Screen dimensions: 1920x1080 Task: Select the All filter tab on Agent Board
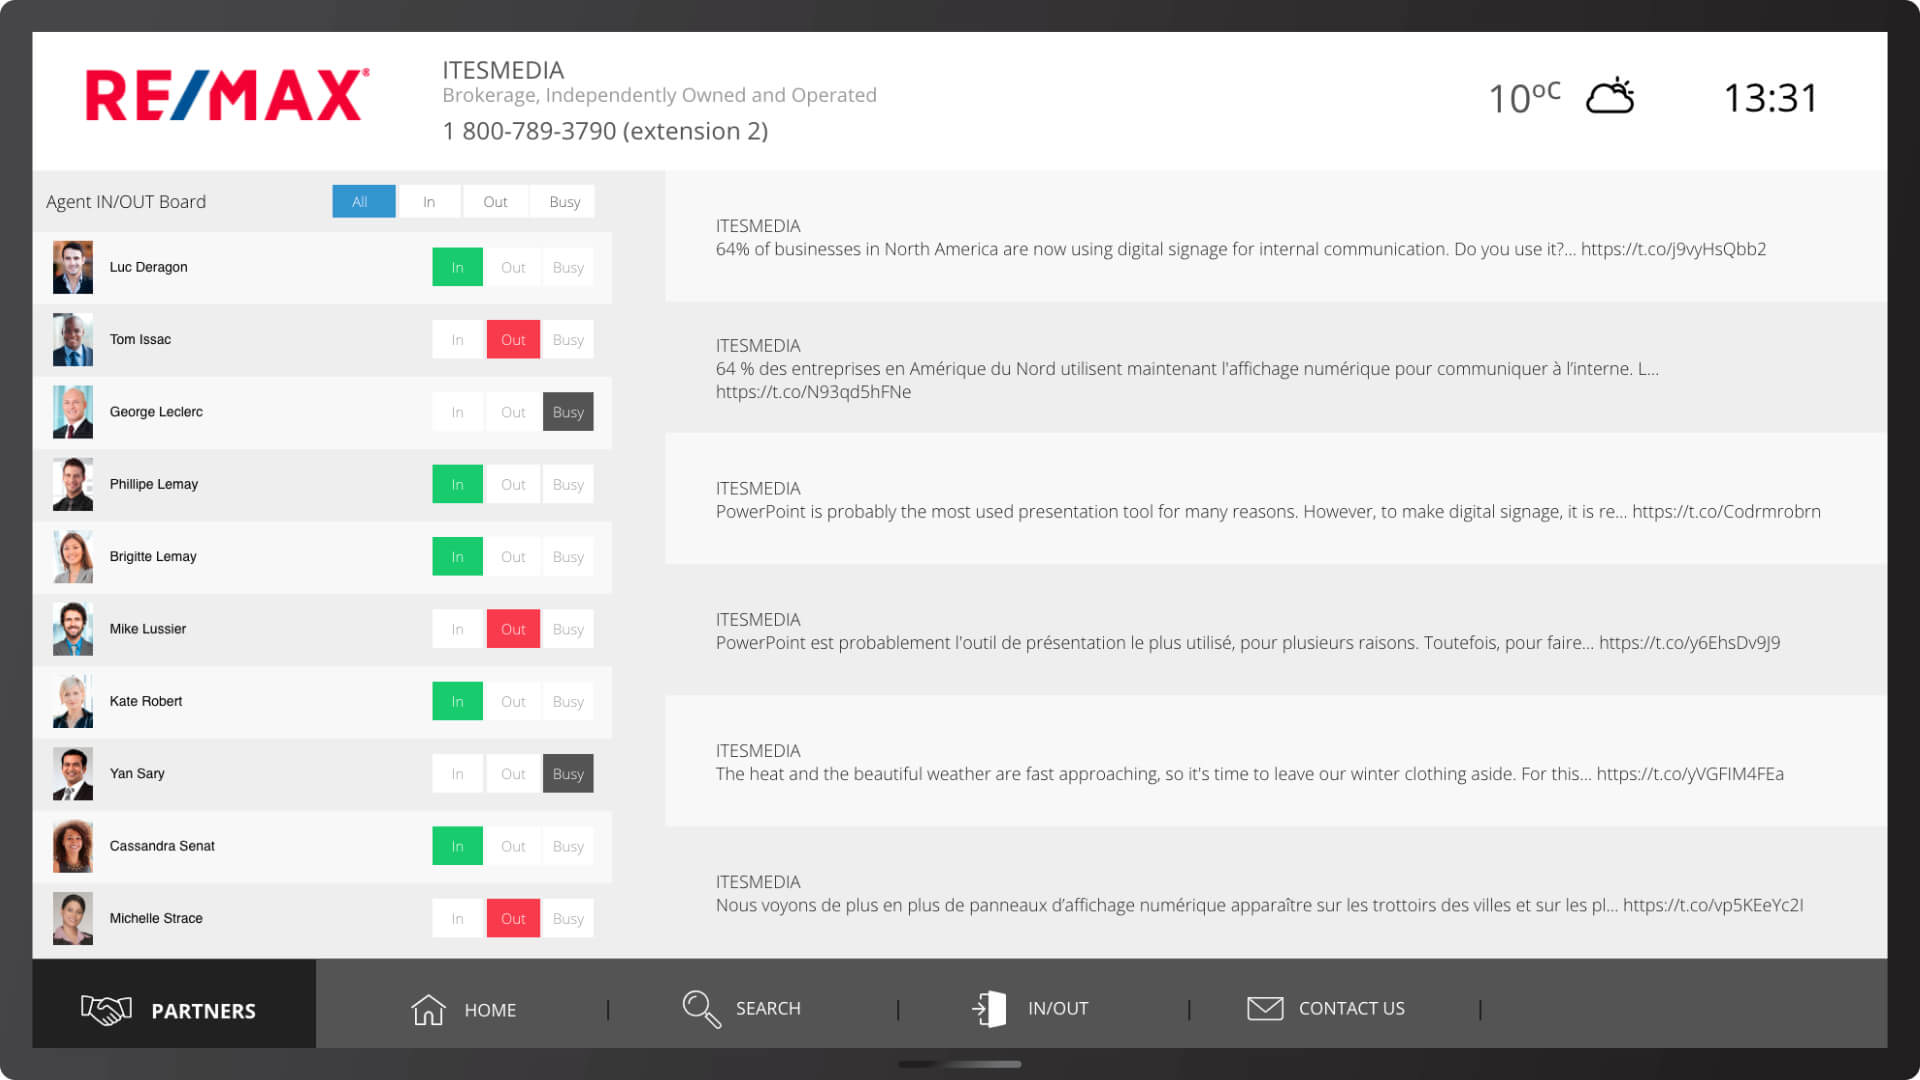(x=360, y=202)
